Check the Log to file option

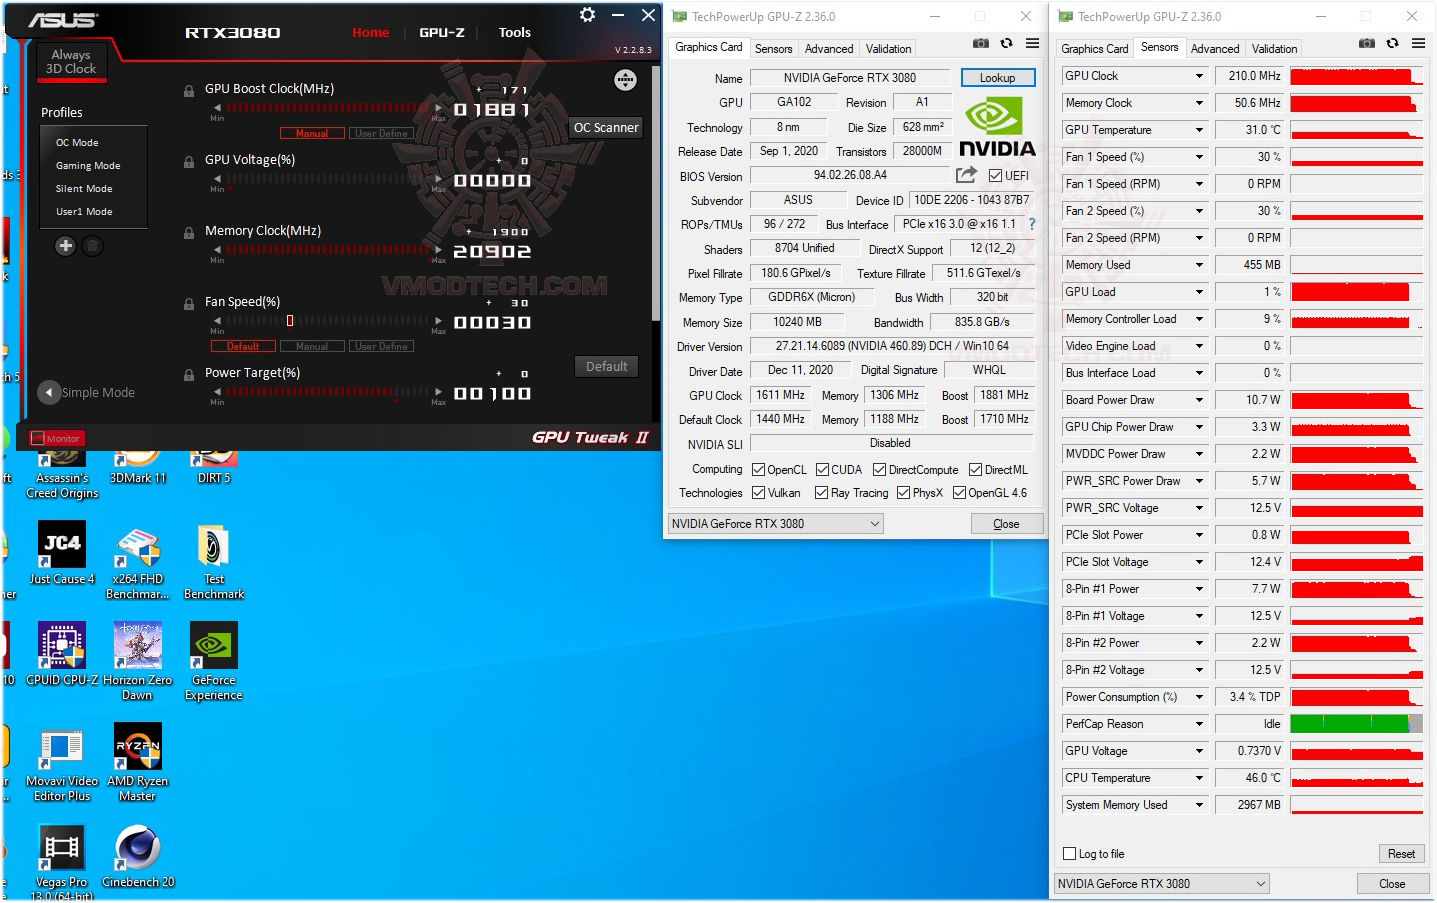(x=1071, y=853)
